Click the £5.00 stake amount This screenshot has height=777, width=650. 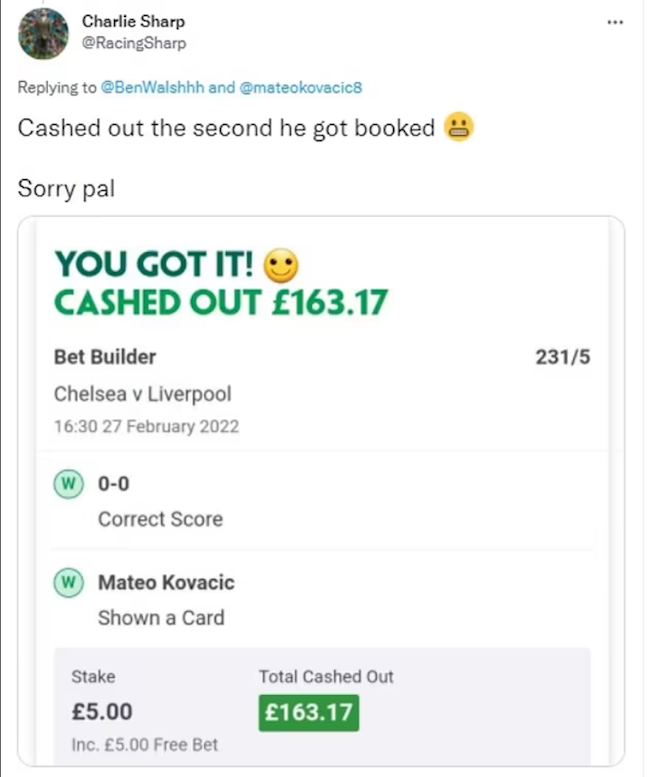tap(102, 713)
